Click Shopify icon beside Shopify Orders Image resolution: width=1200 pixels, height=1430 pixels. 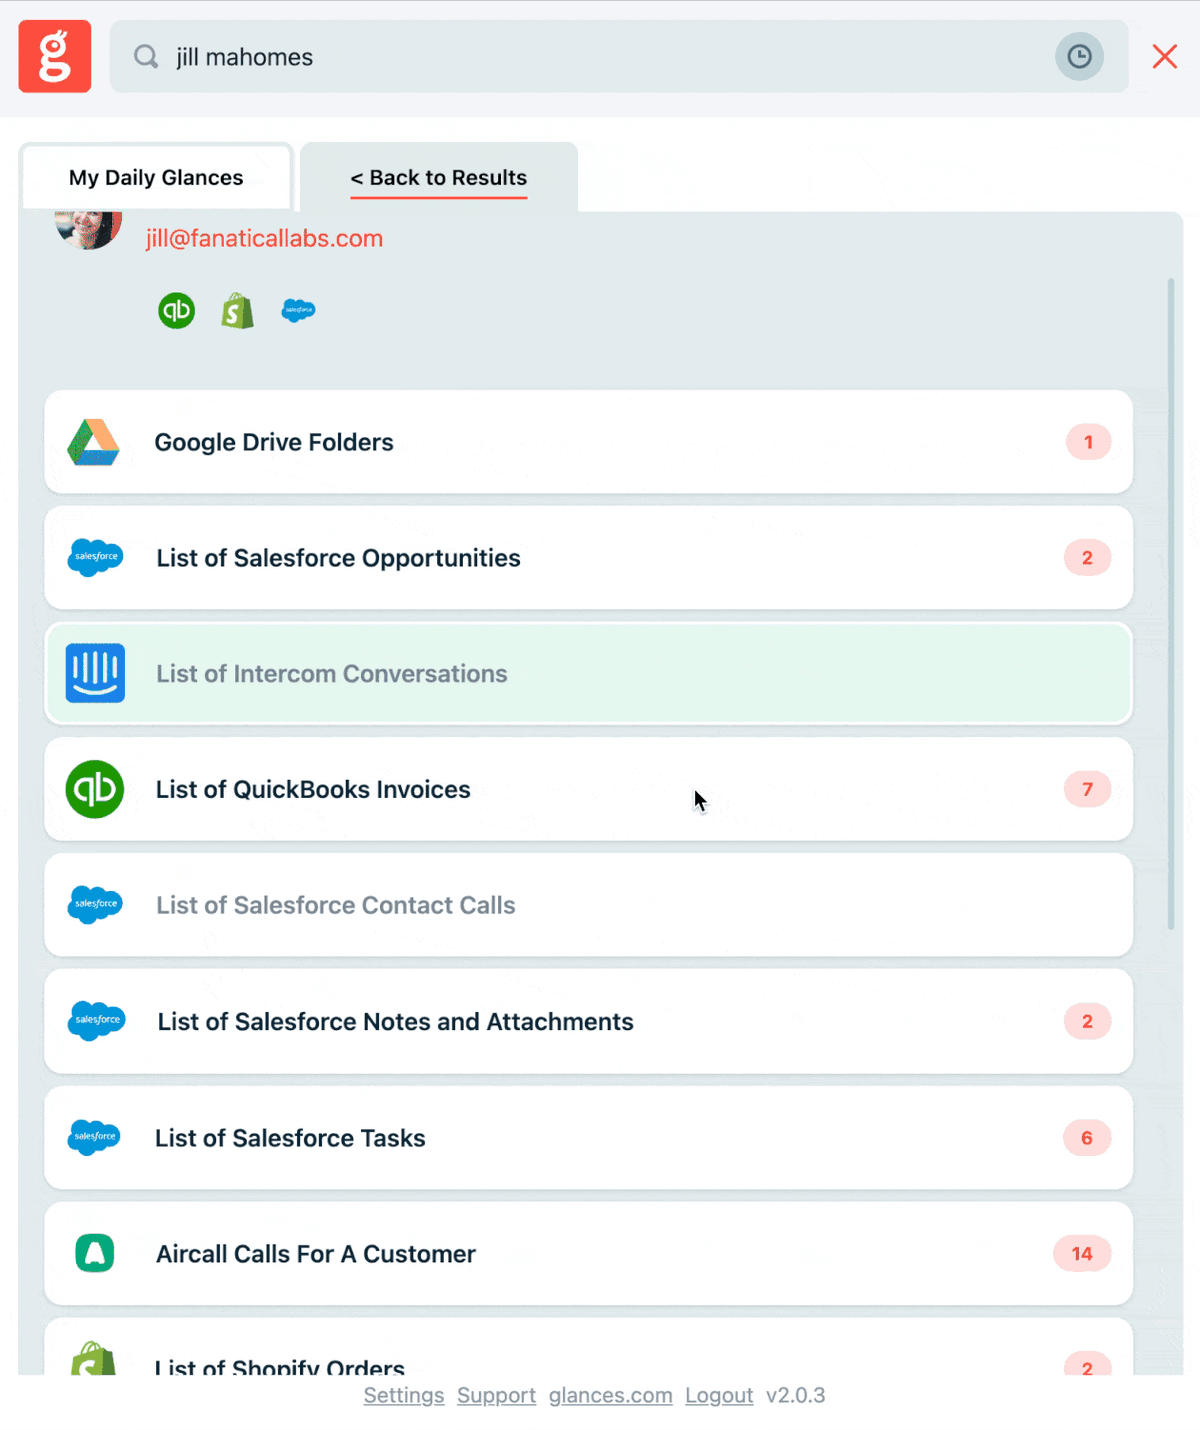coord(93,1358)
